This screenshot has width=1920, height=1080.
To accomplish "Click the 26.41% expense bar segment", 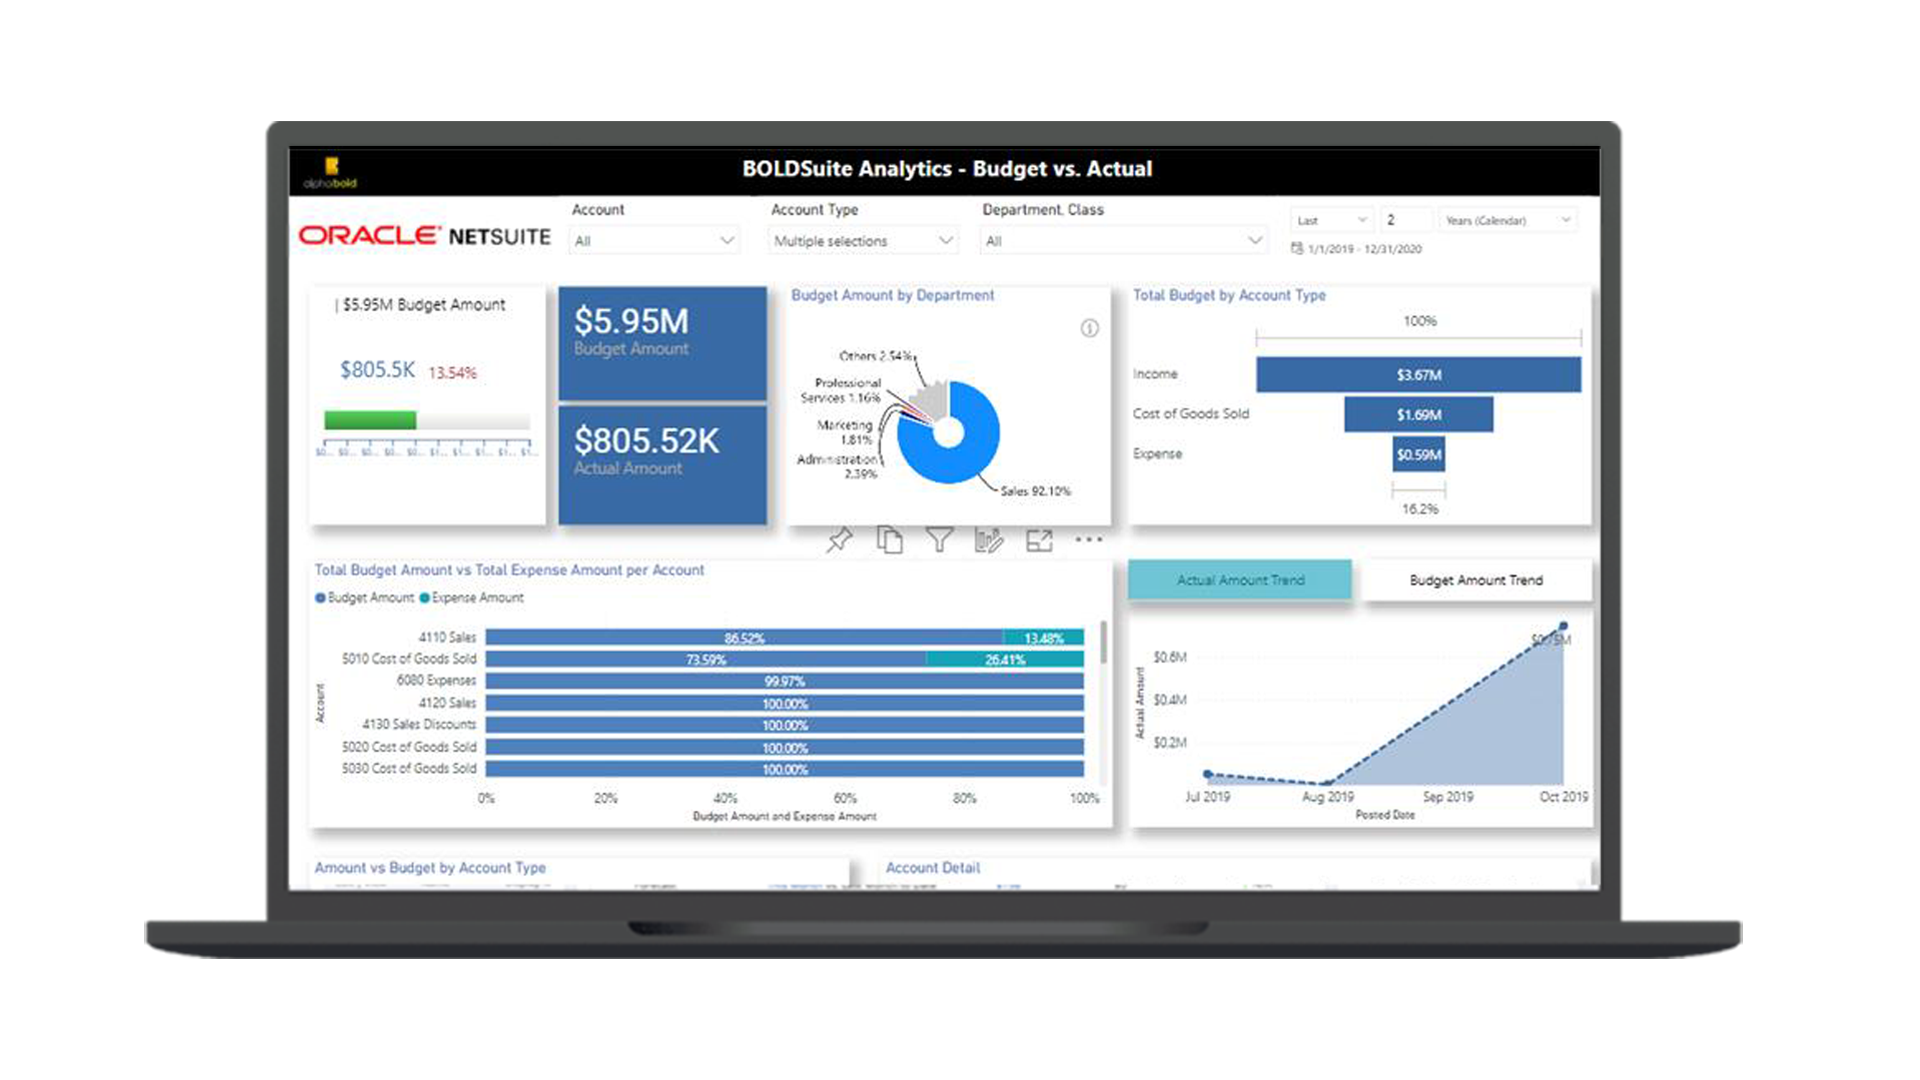I will click(x=1005, y=659).
